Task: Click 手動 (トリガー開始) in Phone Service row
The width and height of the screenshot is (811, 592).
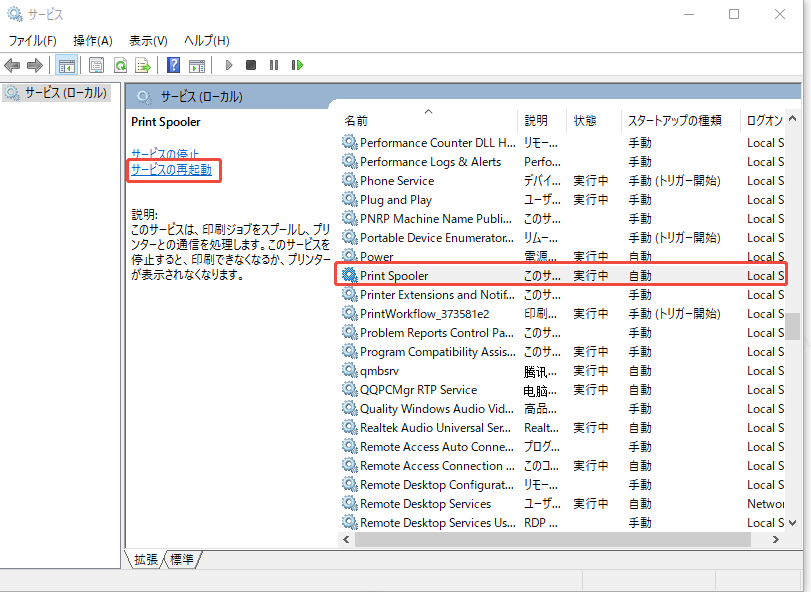Action: pos(674,181)
